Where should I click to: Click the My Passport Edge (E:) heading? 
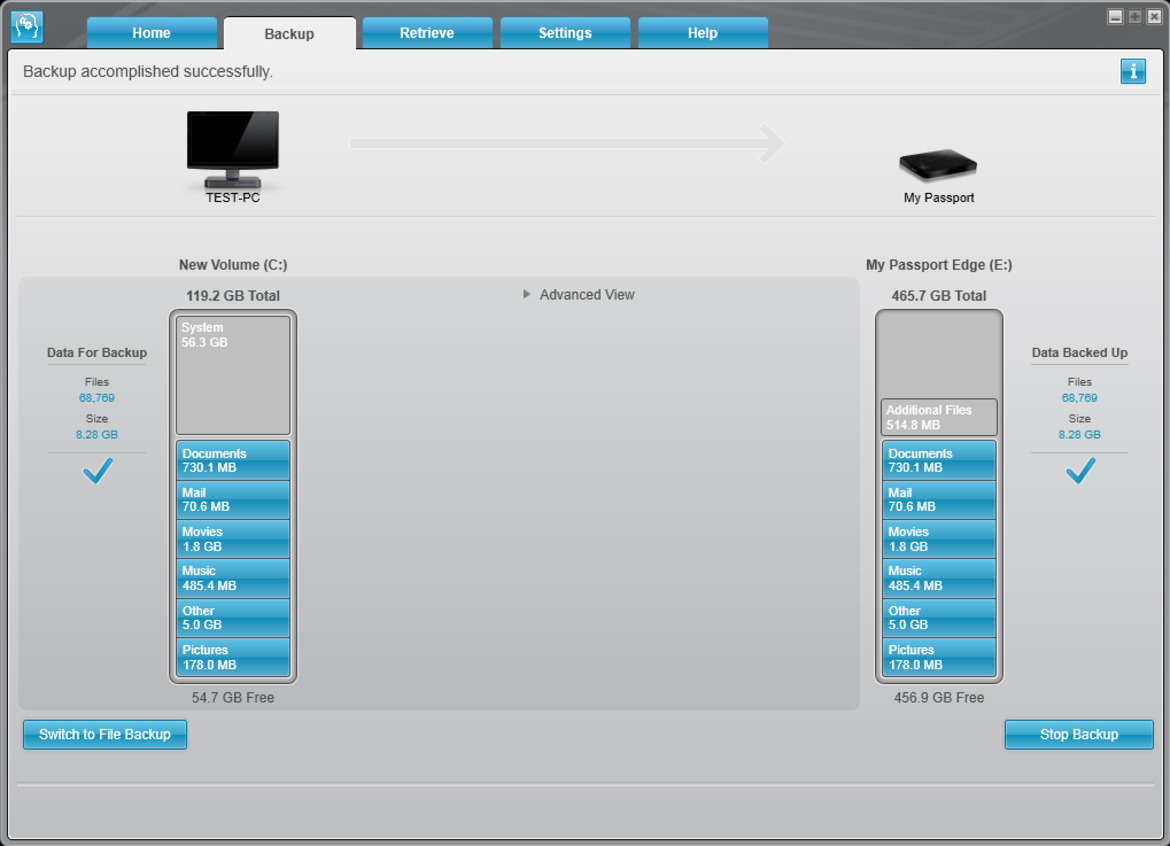939,265
